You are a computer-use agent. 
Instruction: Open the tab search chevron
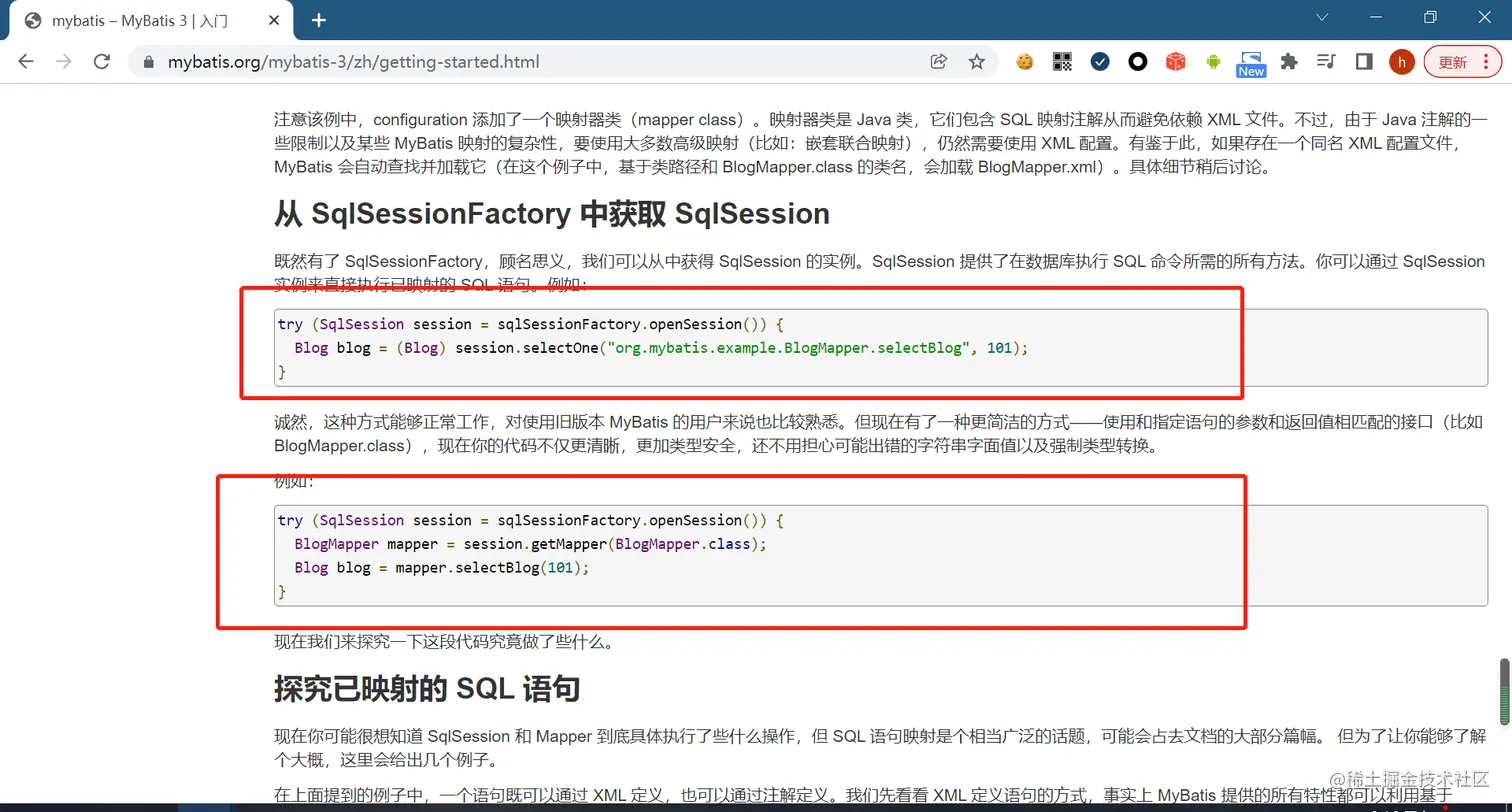click(x=1322, y=17)
